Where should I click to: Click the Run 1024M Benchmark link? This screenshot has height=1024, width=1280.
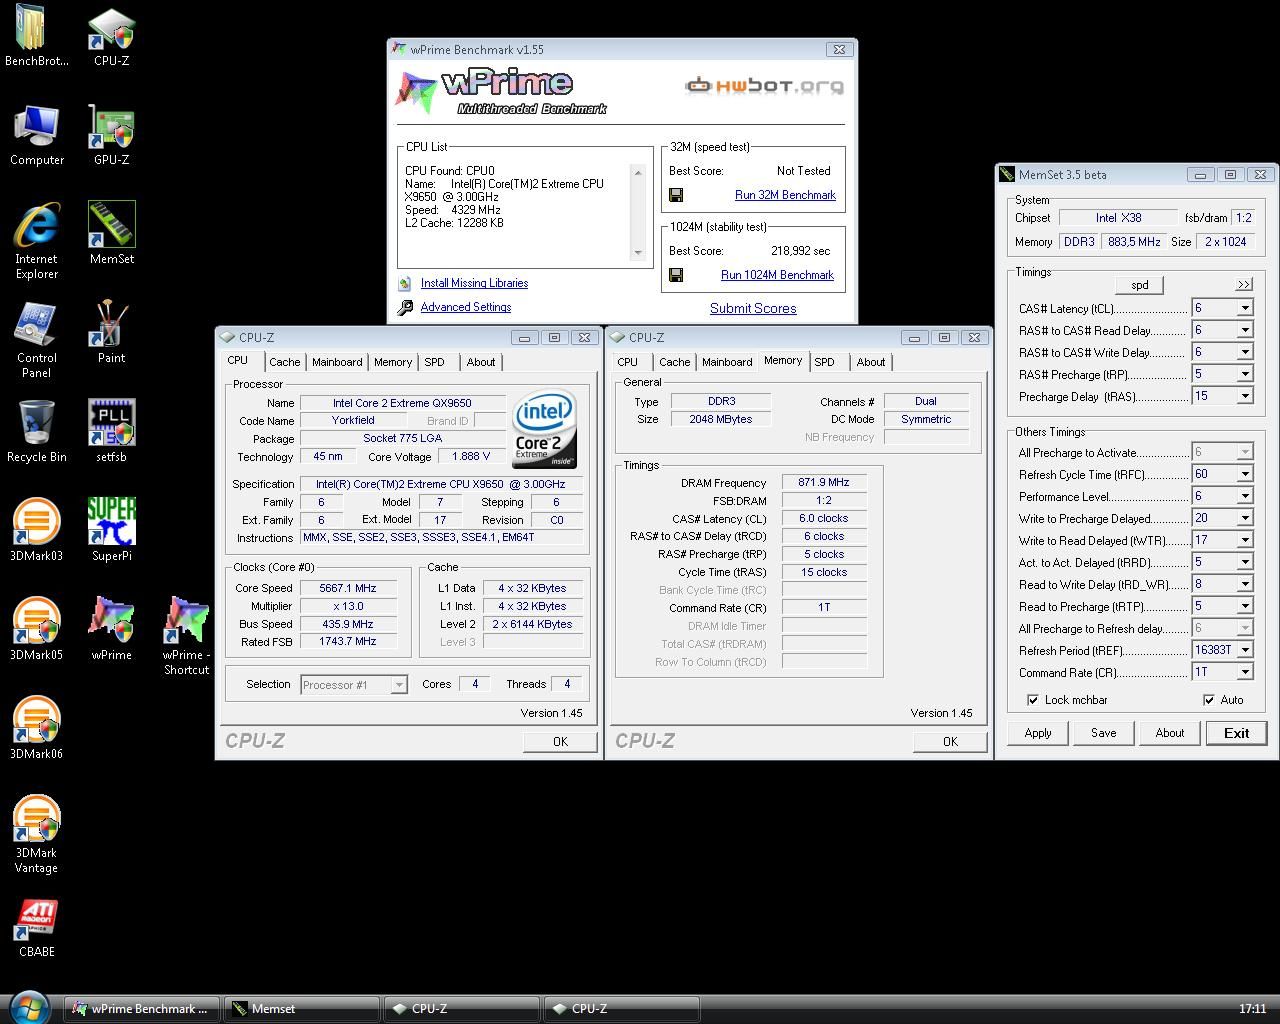coord(777,275)
